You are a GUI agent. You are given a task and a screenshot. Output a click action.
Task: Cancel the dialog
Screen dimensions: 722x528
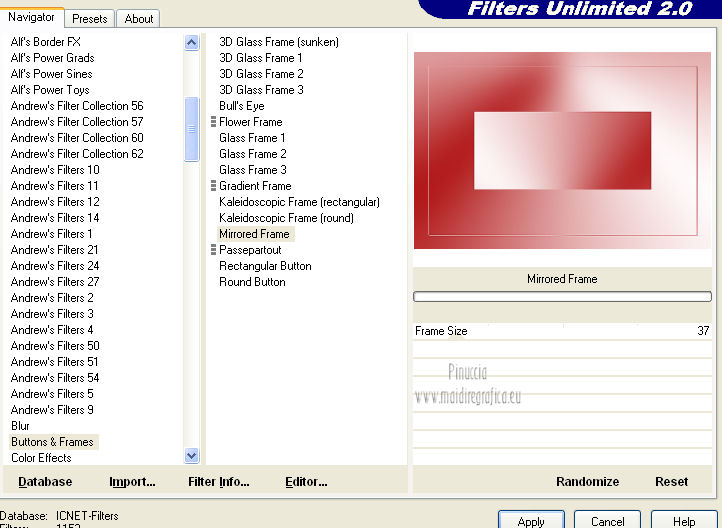[607, 520]
